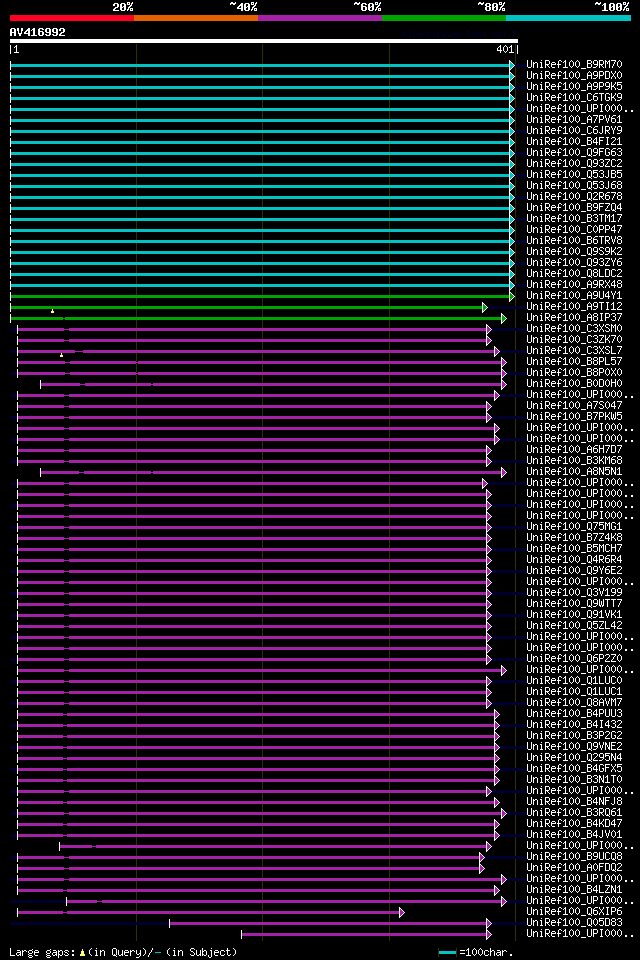Select UniRef100_C3XSM0 hit
This screenshot has height=960, width=640.
tap(574, 329)
